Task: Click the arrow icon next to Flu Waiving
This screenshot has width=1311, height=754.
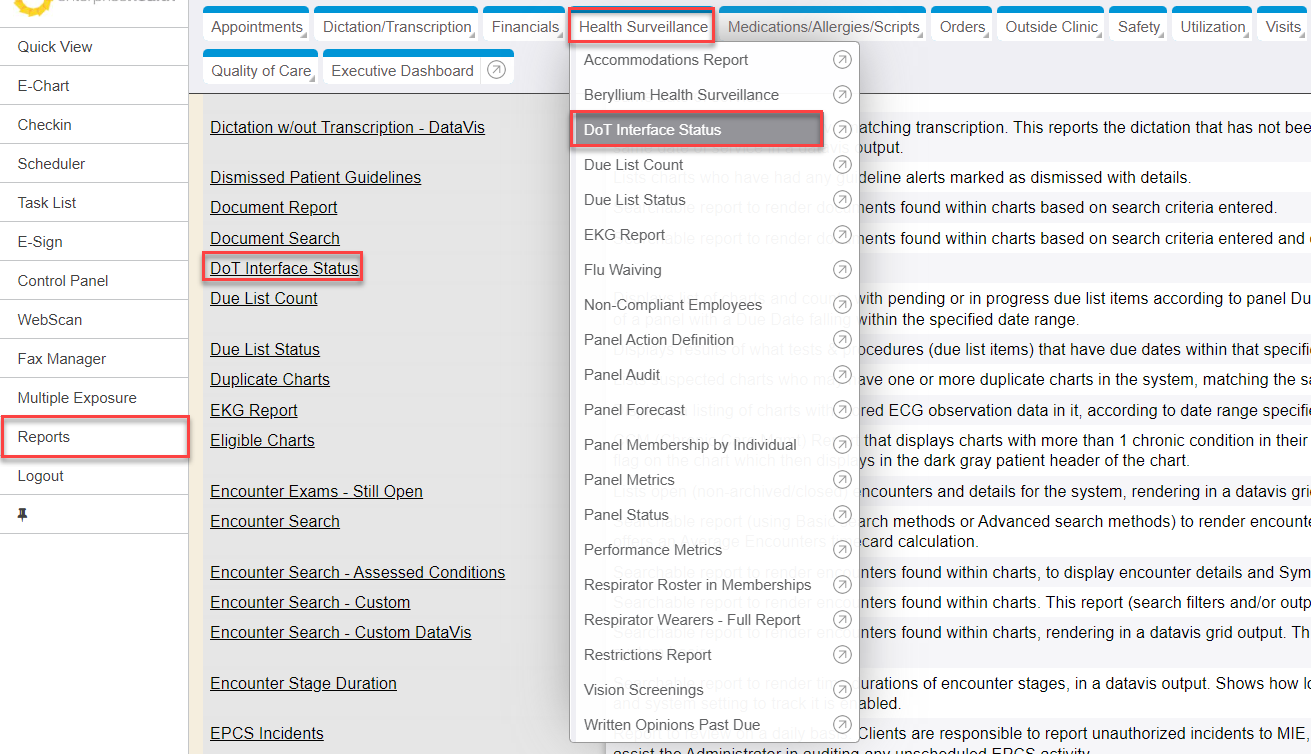Action: point(842,270)
